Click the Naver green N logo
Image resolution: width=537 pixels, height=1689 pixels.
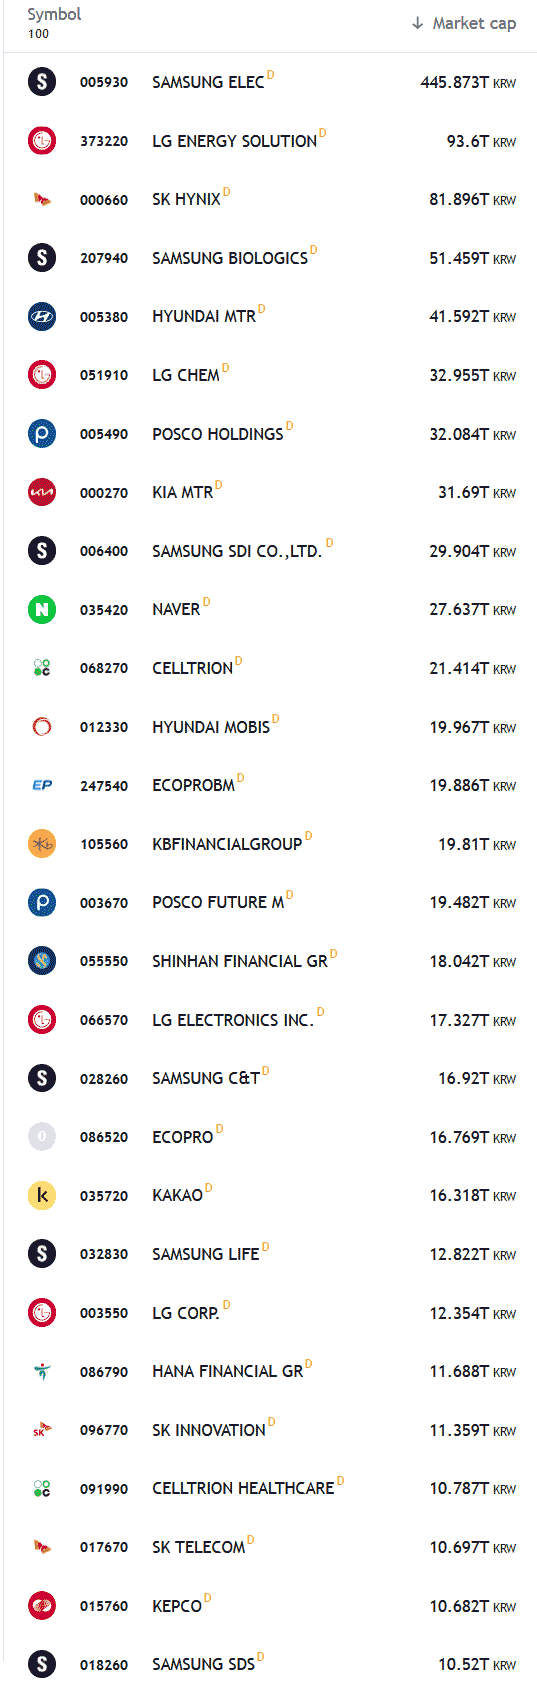pyautogui.click(x=42, y=609)
